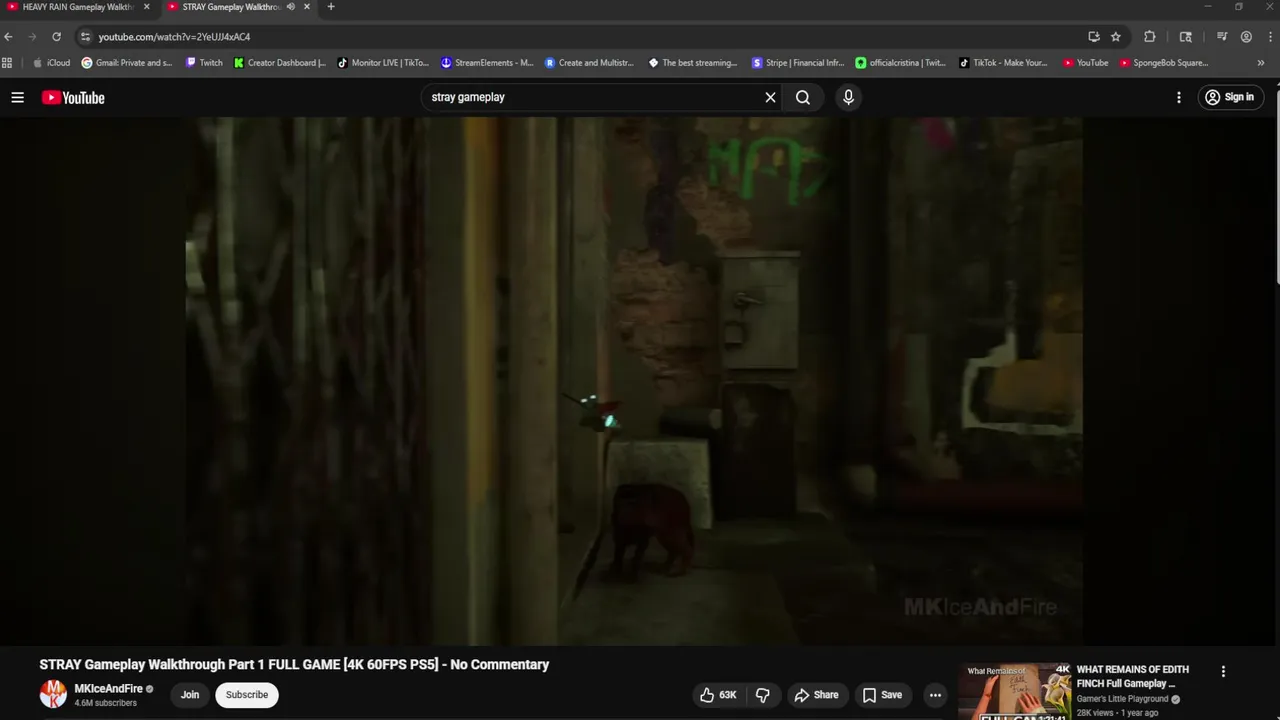Screen dimensions: 1280x720
Task: Open the Gmail bookmark
Action: [127, 63]
